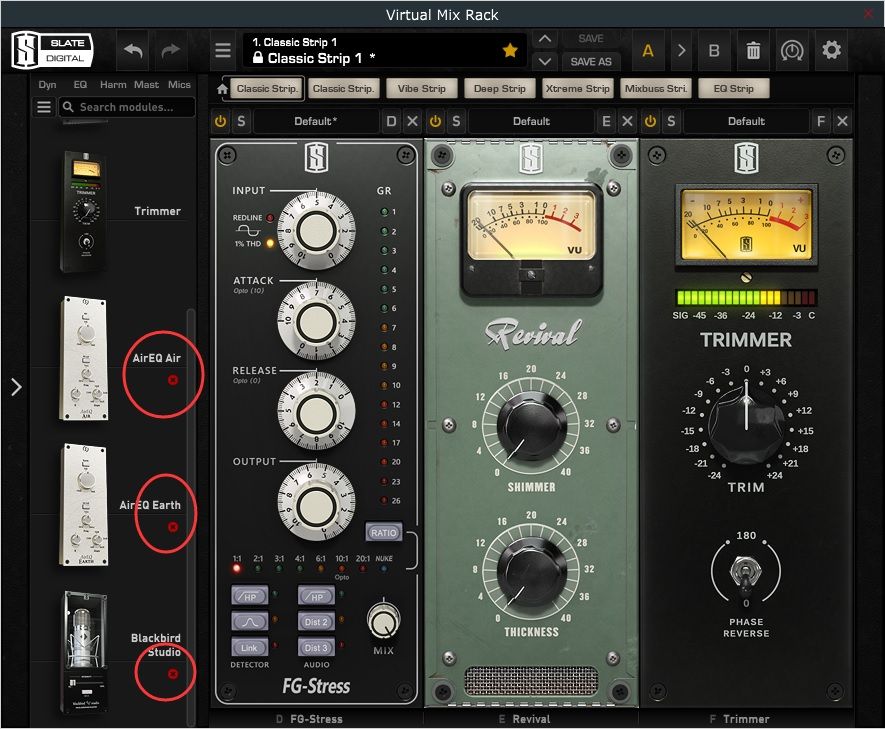885x729 pixels.
Task: Select the Mast module category
Action: click(146, 85)
